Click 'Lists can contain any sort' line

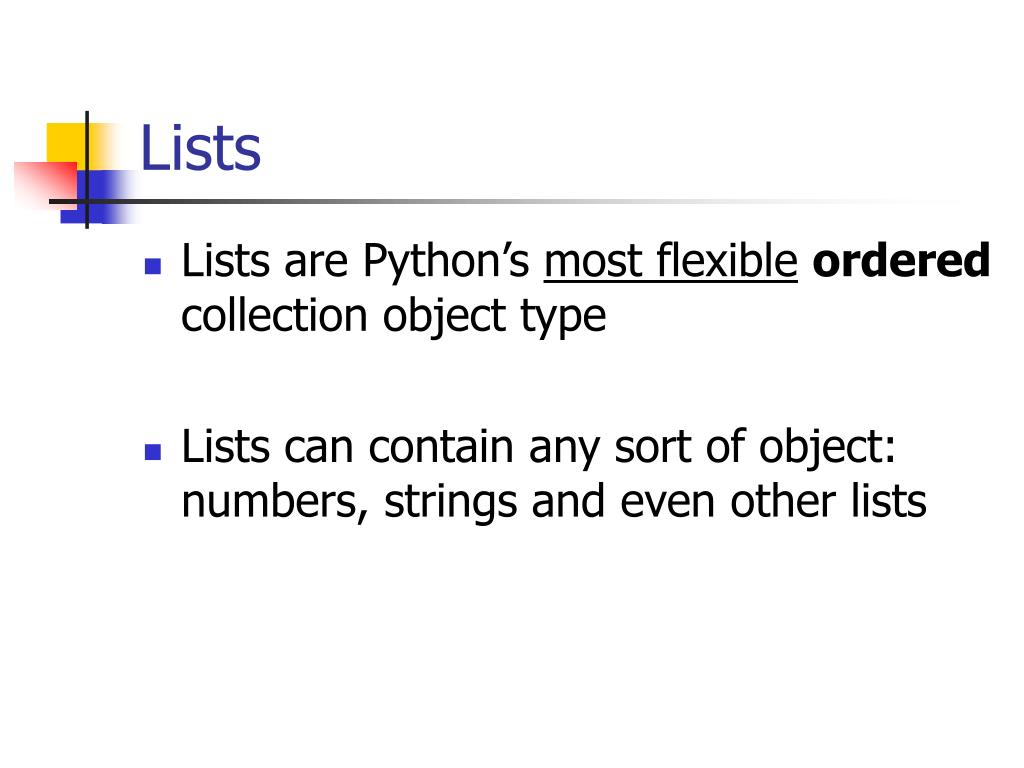coord(538,447)
